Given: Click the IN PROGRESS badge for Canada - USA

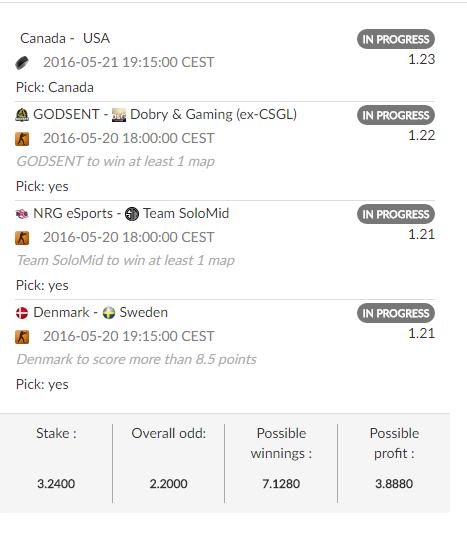Looking at the screenshot, I should point(396,39).
